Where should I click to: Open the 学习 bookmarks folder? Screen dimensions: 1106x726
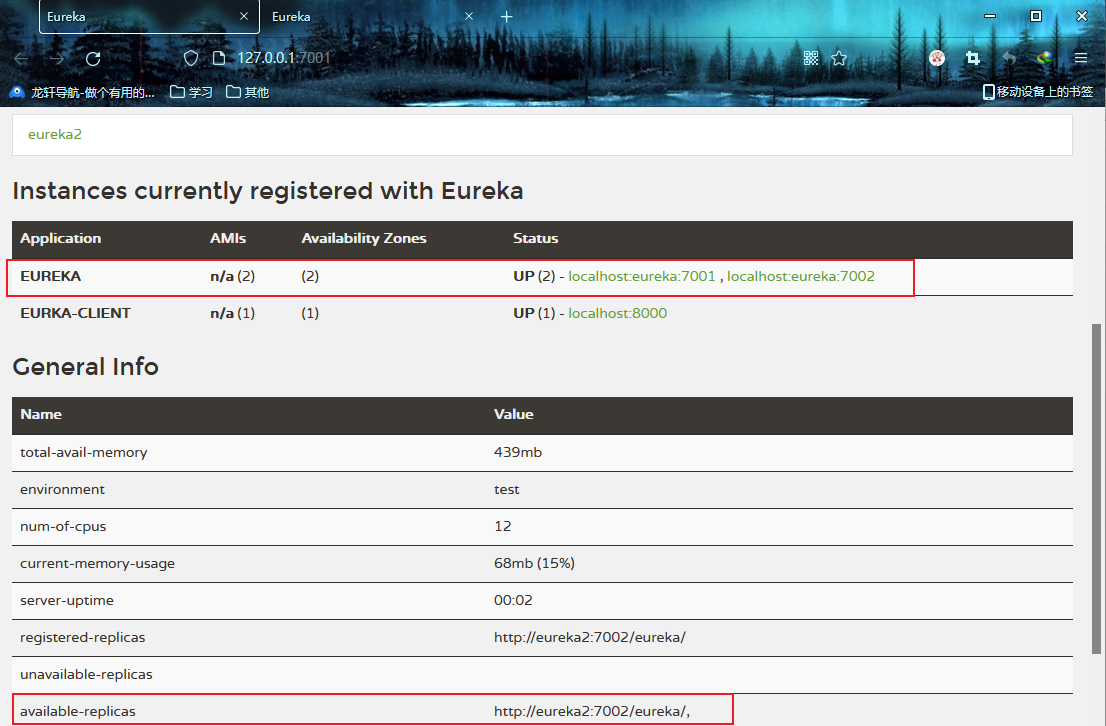coord(191,92)
